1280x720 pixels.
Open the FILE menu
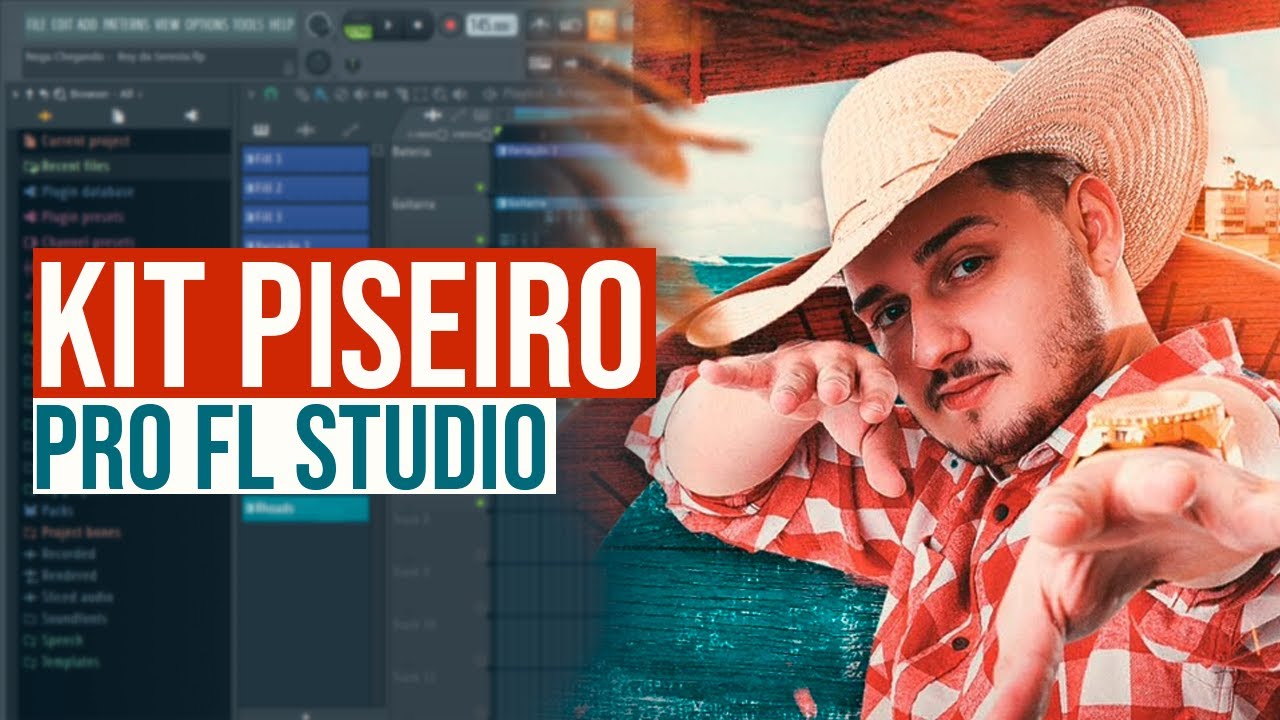(x=37, y=24)
